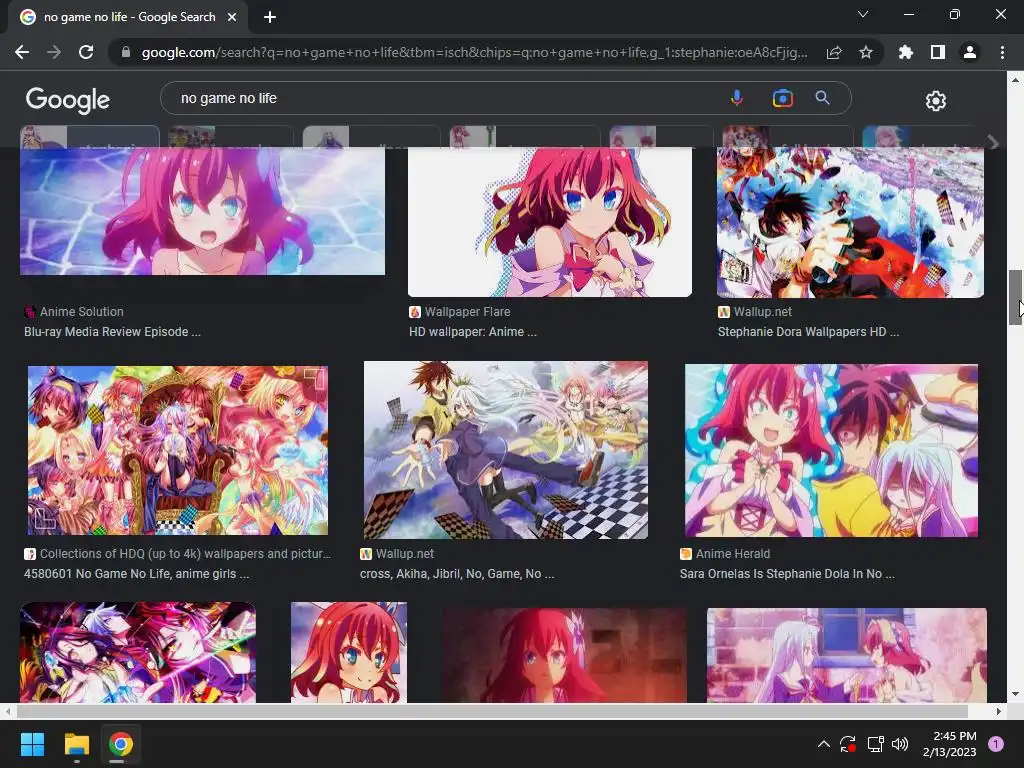Click the horizontal scrollbar right arrow
Screen dimensions: 1024x768
[x=999, y=711]
